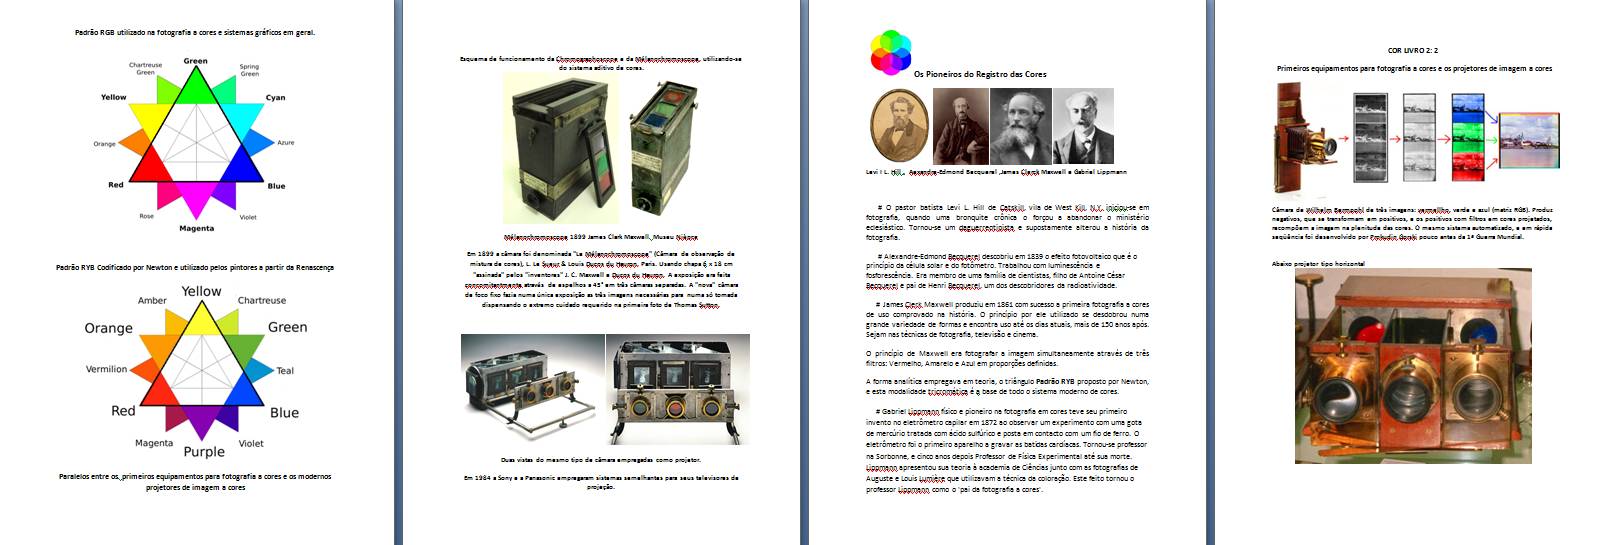Click the 'Teal' label in RYB diagram
The image size is (1606, 545).
pos(285,371)
